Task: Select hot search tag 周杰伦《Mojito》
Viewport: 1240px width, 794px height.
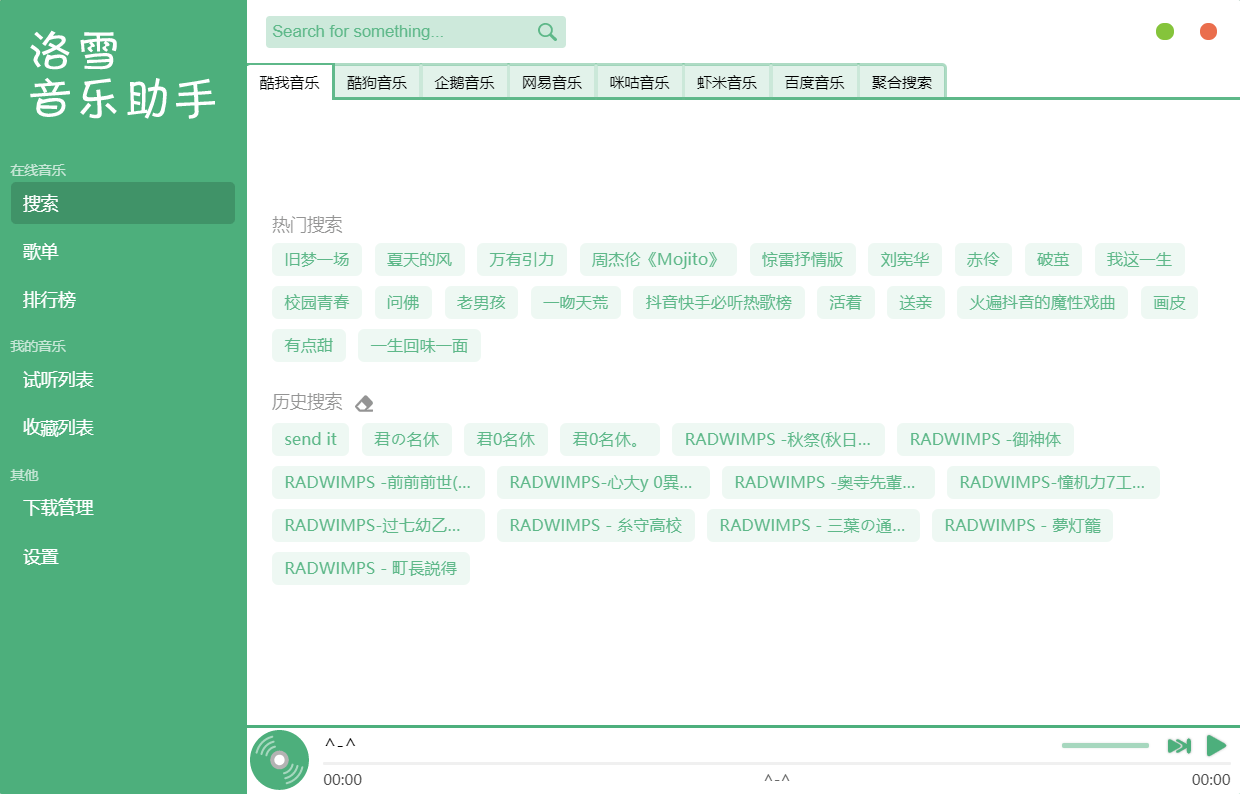Action: (x=657, y=260)
